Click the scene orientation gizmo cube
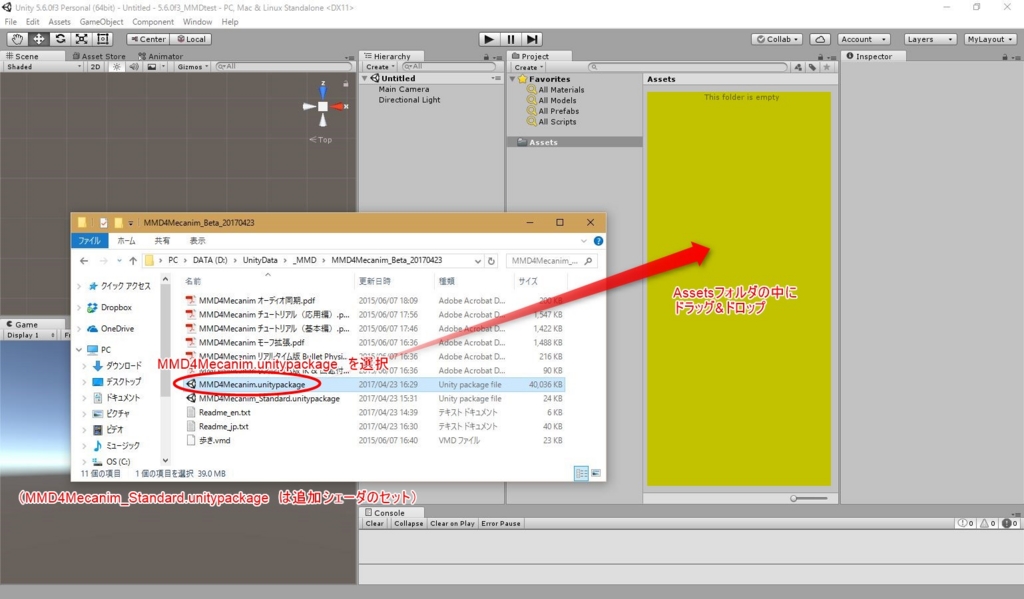The height and width of the screenshot is (599, 1024). pyautogui.click(x=323, y=106)
